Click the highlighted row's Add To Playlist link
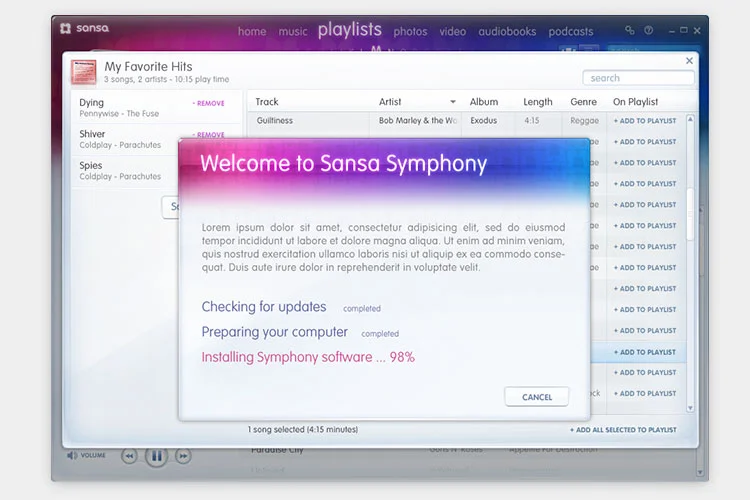The width and height of the screenshot is (750, 500). [x=645, y=352]
